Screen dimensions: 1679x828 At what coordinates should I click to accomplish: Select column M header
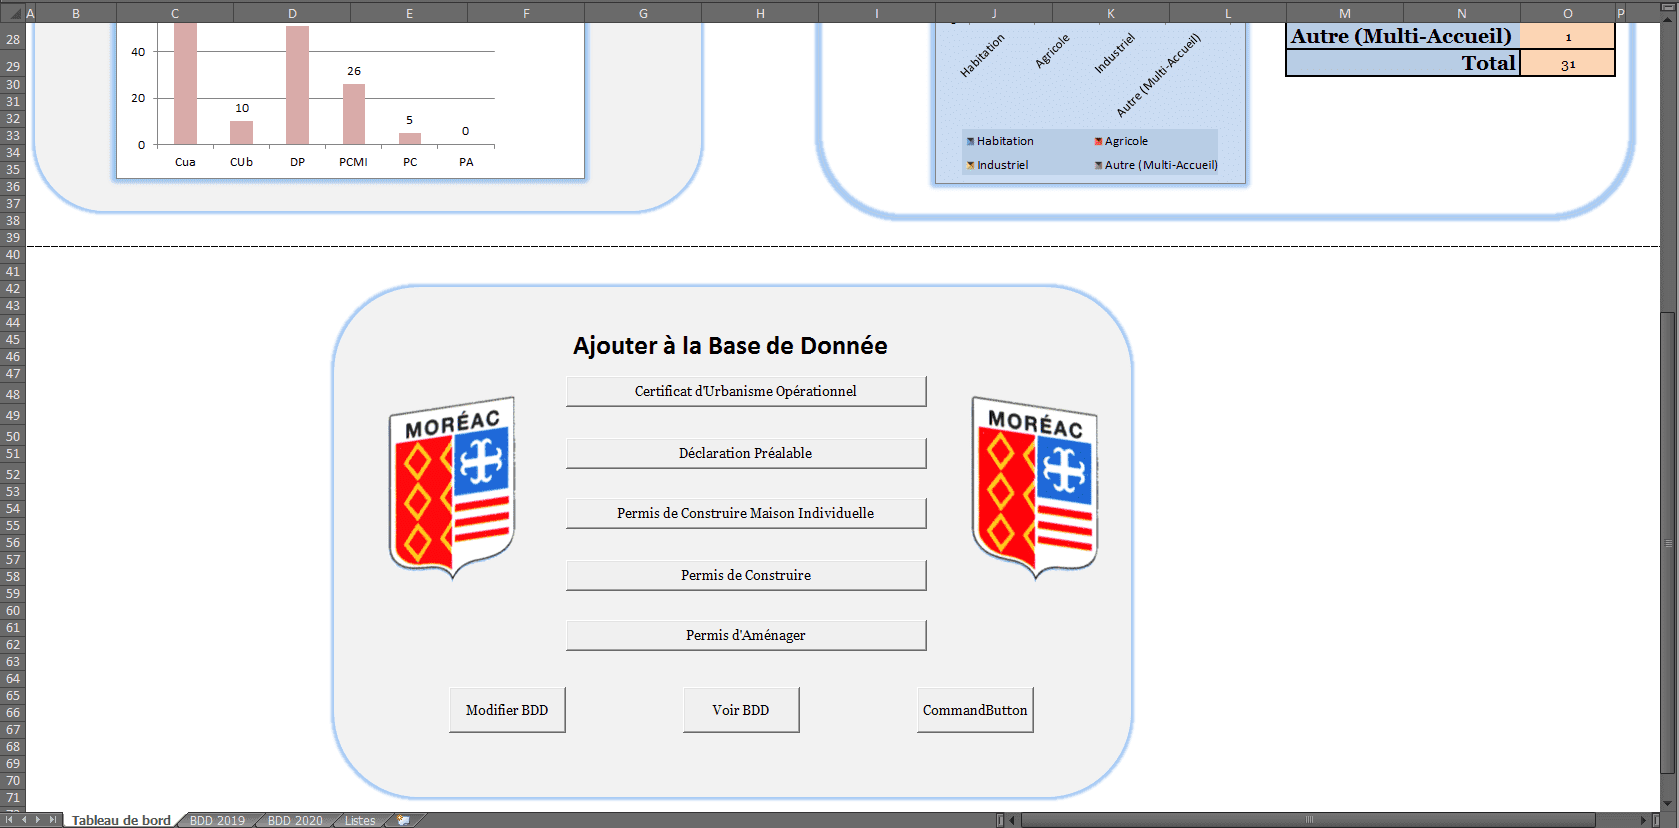(x=1345, y=13)
